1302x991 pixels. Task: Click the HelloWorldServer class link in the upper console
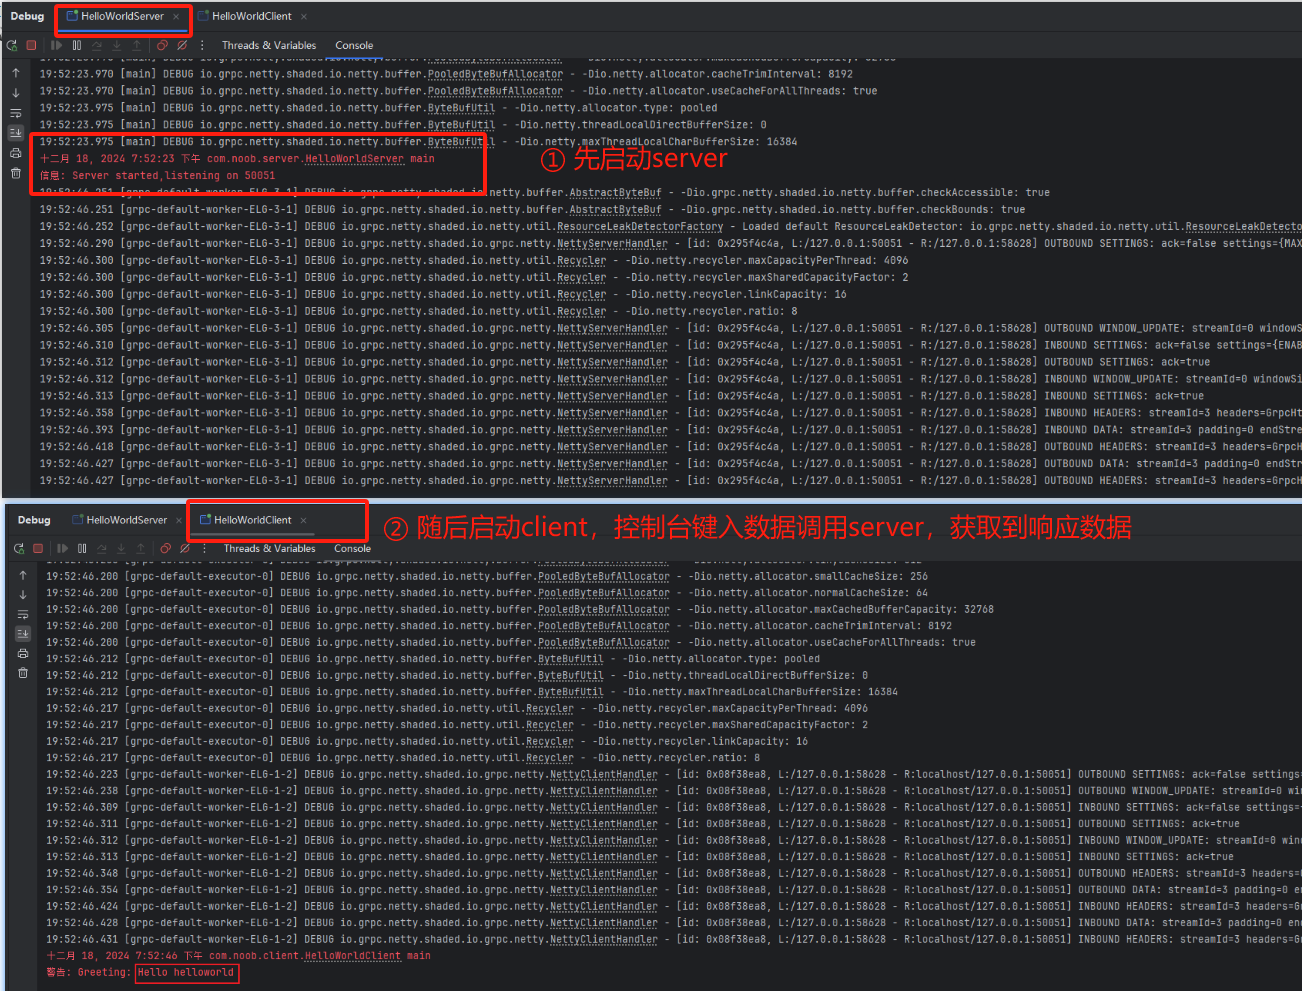354,158
